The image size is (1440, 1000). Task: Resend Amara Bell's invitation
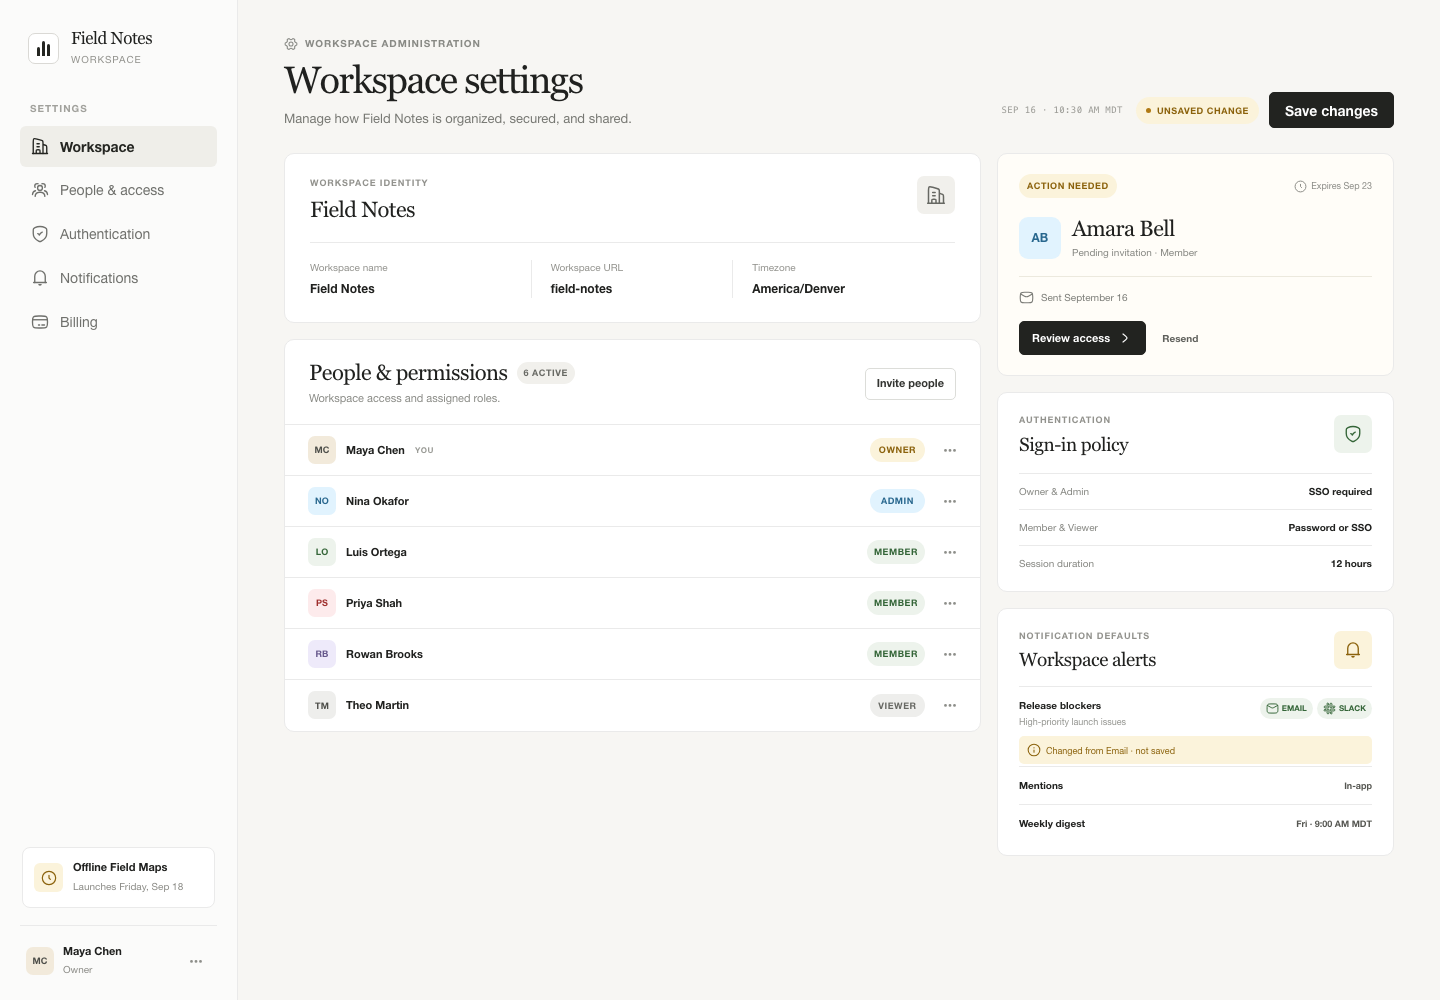(x=1180, y=339)
